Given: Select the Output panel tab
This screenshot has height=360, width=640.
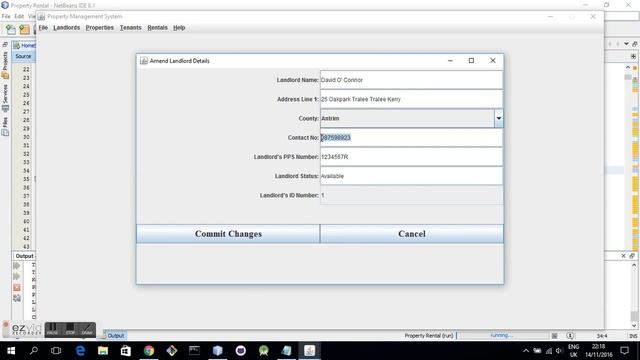Looking at the screenshot, I should coord(24,256).
